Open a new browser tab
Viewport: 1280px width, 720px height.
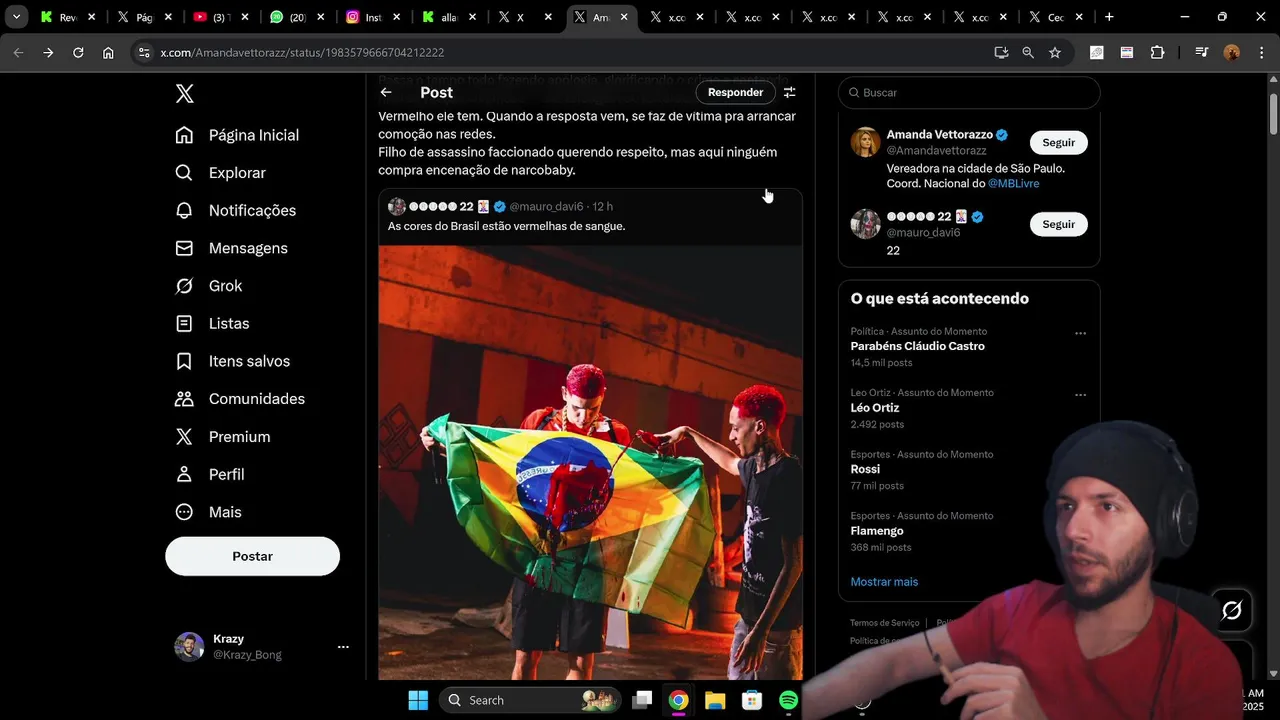click(1109, 17)
